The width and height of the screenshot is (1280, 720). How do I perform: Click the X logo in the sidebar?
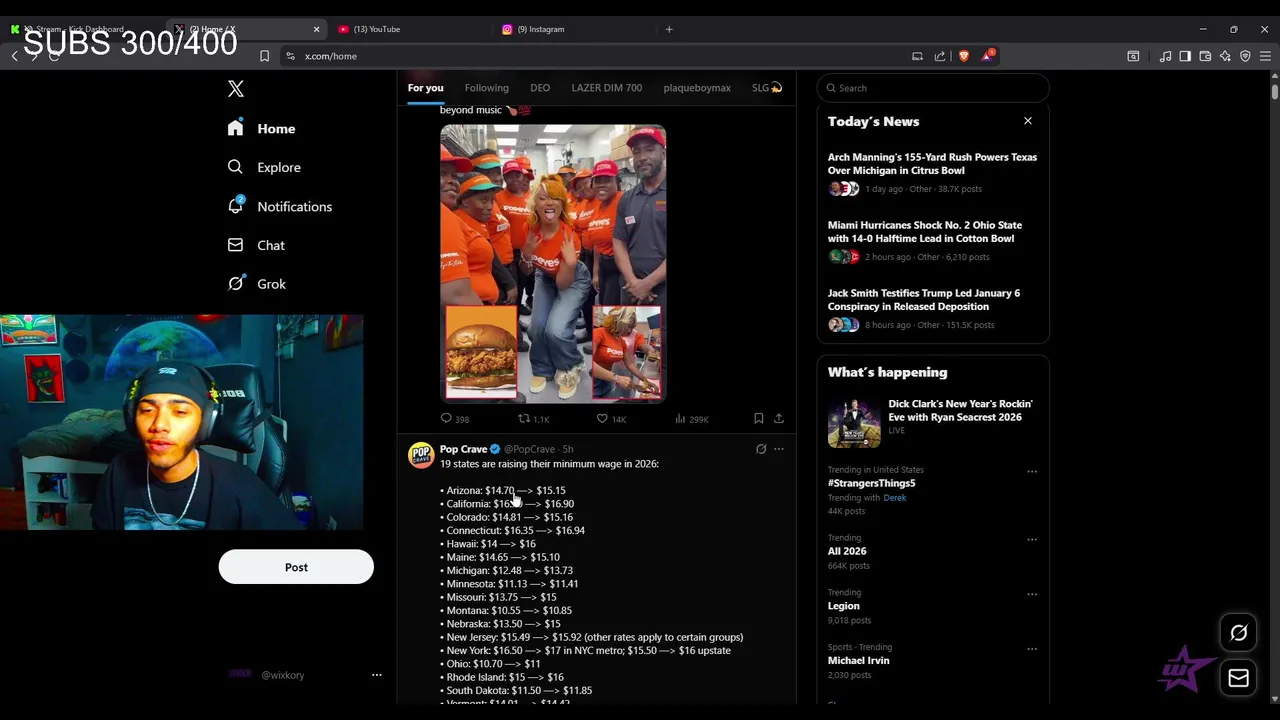(236, 89)
